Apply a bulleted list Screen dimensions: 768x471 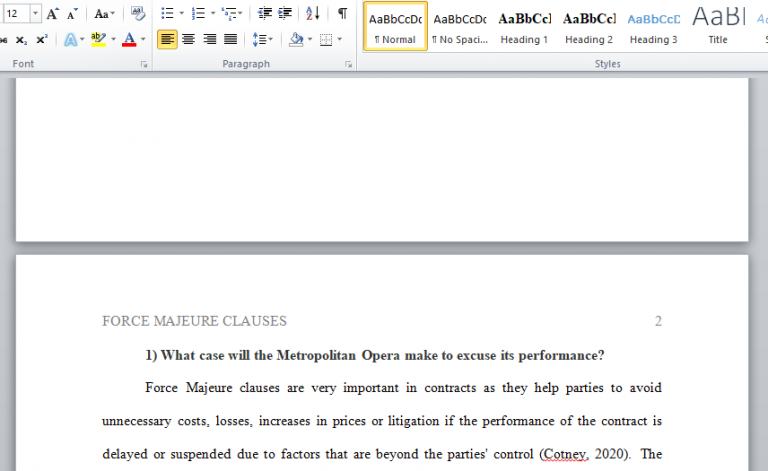167,14
